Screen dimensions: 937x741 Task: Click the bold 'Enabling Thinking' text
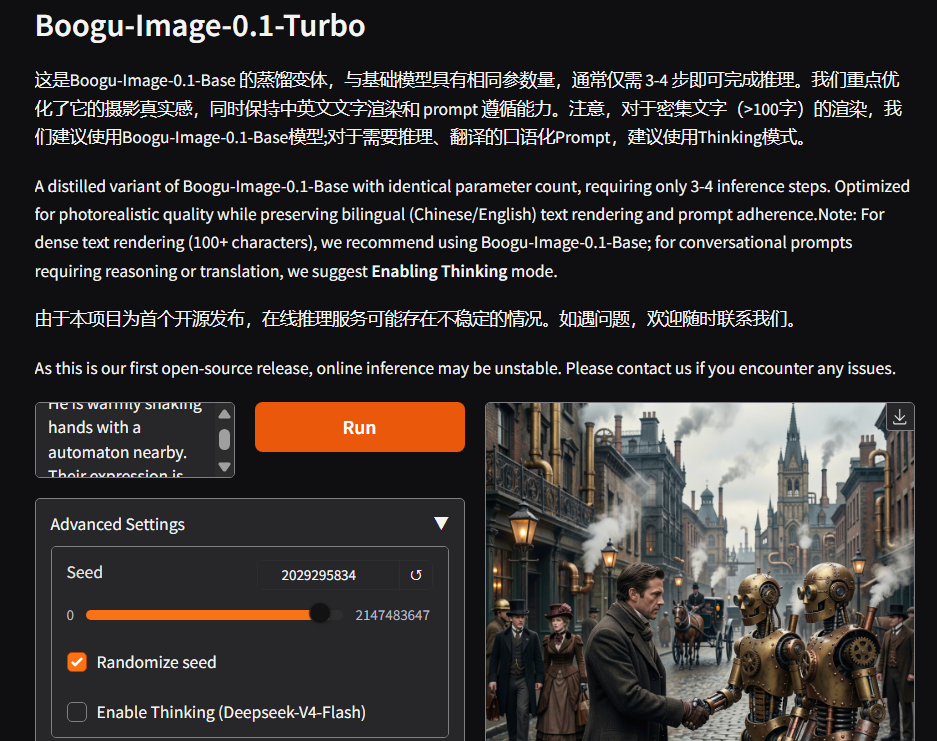[439, 271]
